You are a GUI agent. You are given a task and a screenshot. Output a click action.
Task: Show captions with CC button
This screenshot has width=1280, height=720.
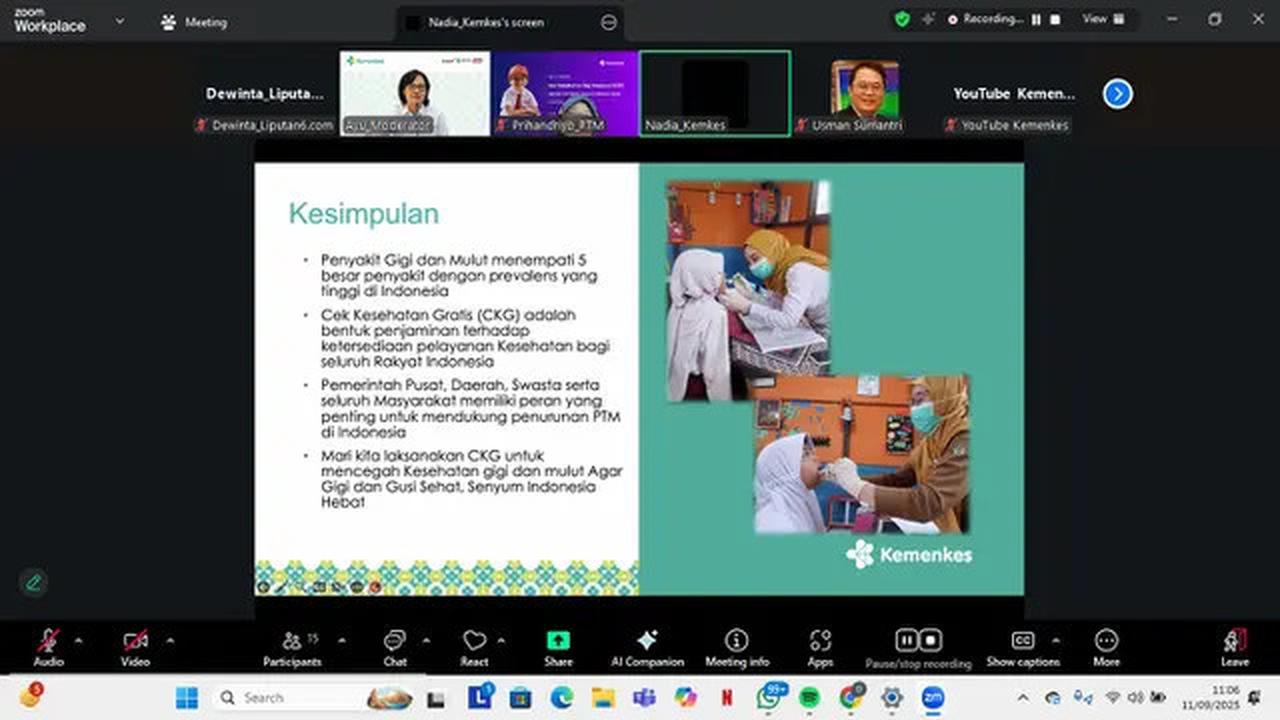coord(1022,647)
